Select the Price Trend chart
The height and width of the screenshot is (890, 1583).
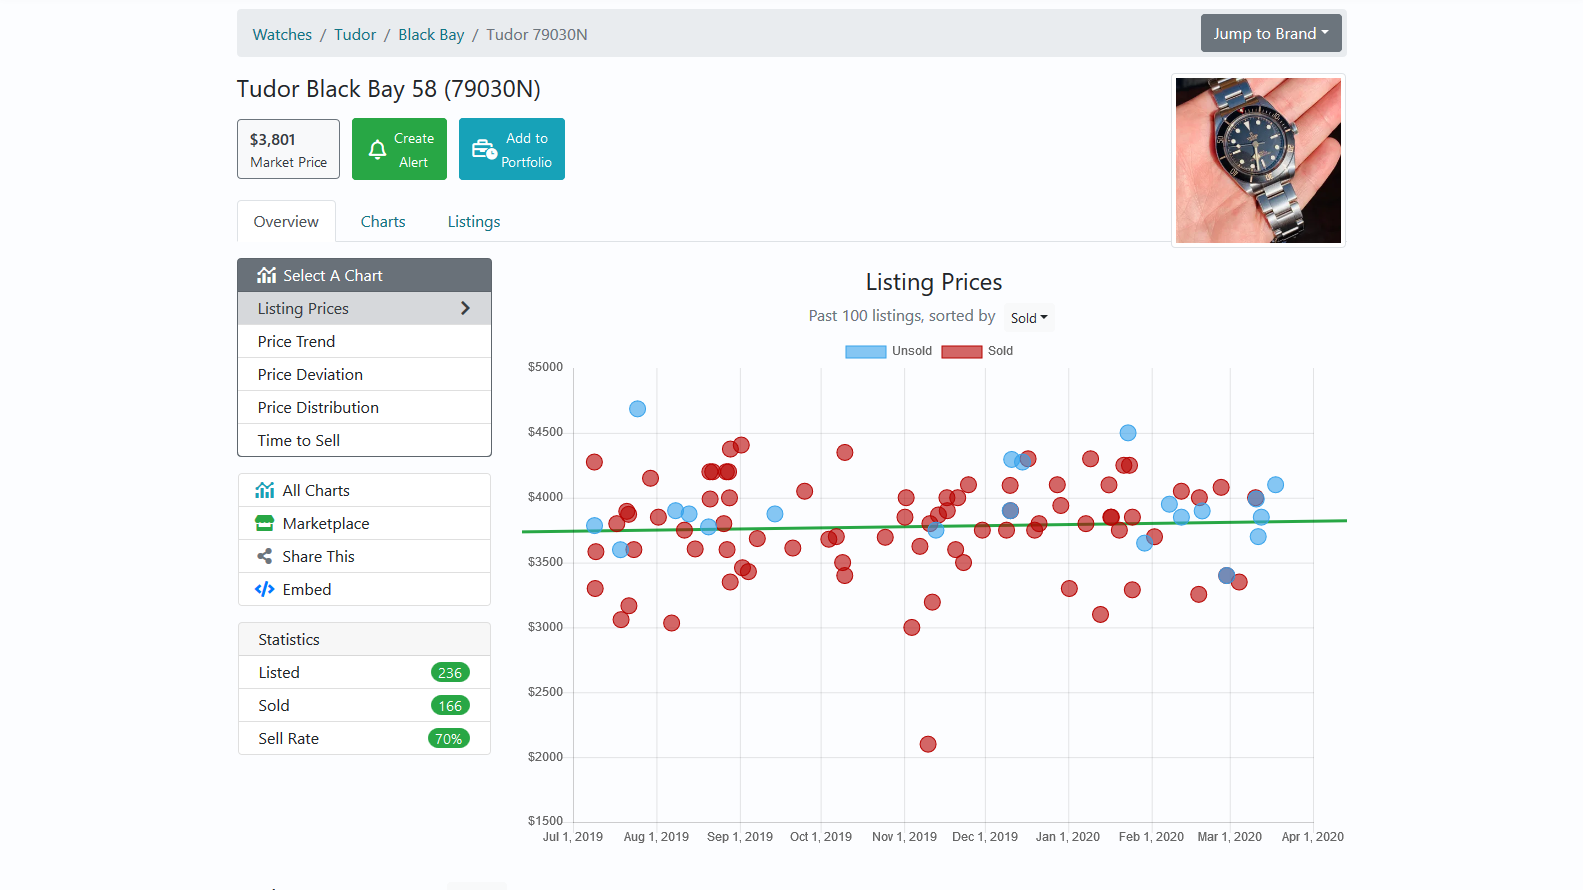(x=364, y=341)
